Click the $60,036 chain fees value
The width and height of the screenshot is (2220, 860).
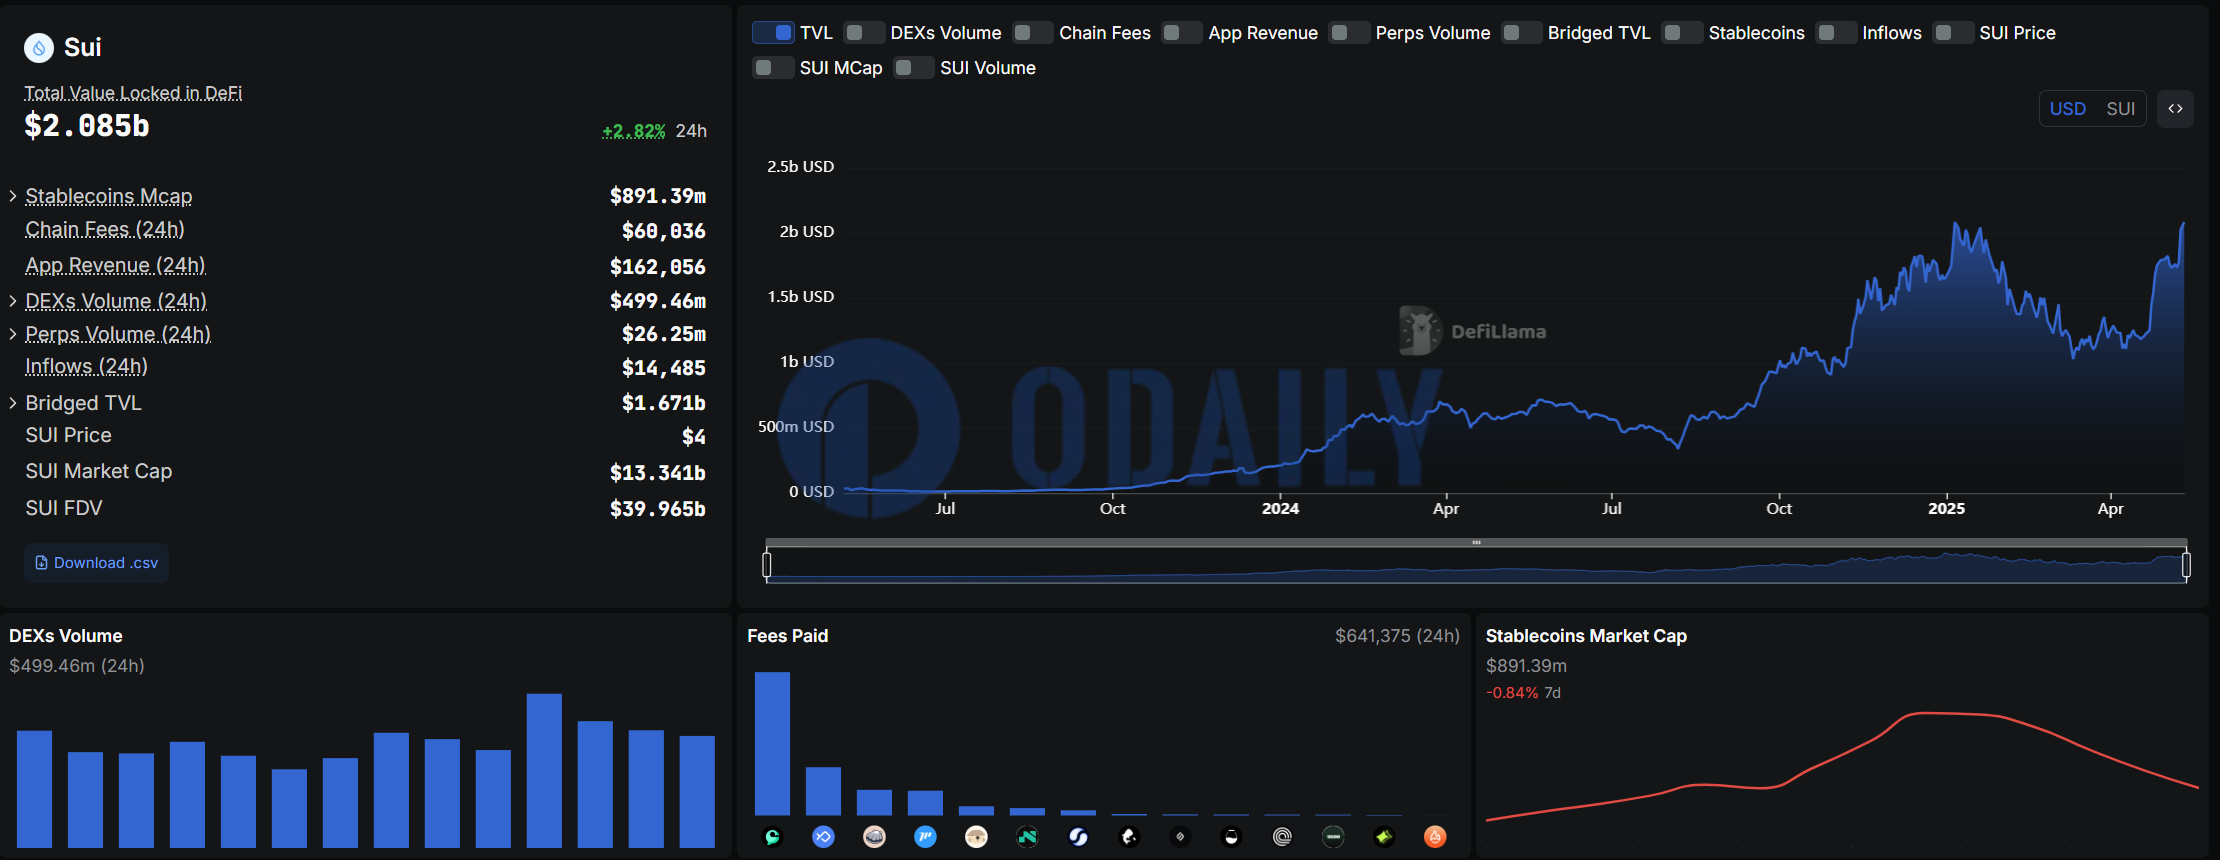pos(664,231)
